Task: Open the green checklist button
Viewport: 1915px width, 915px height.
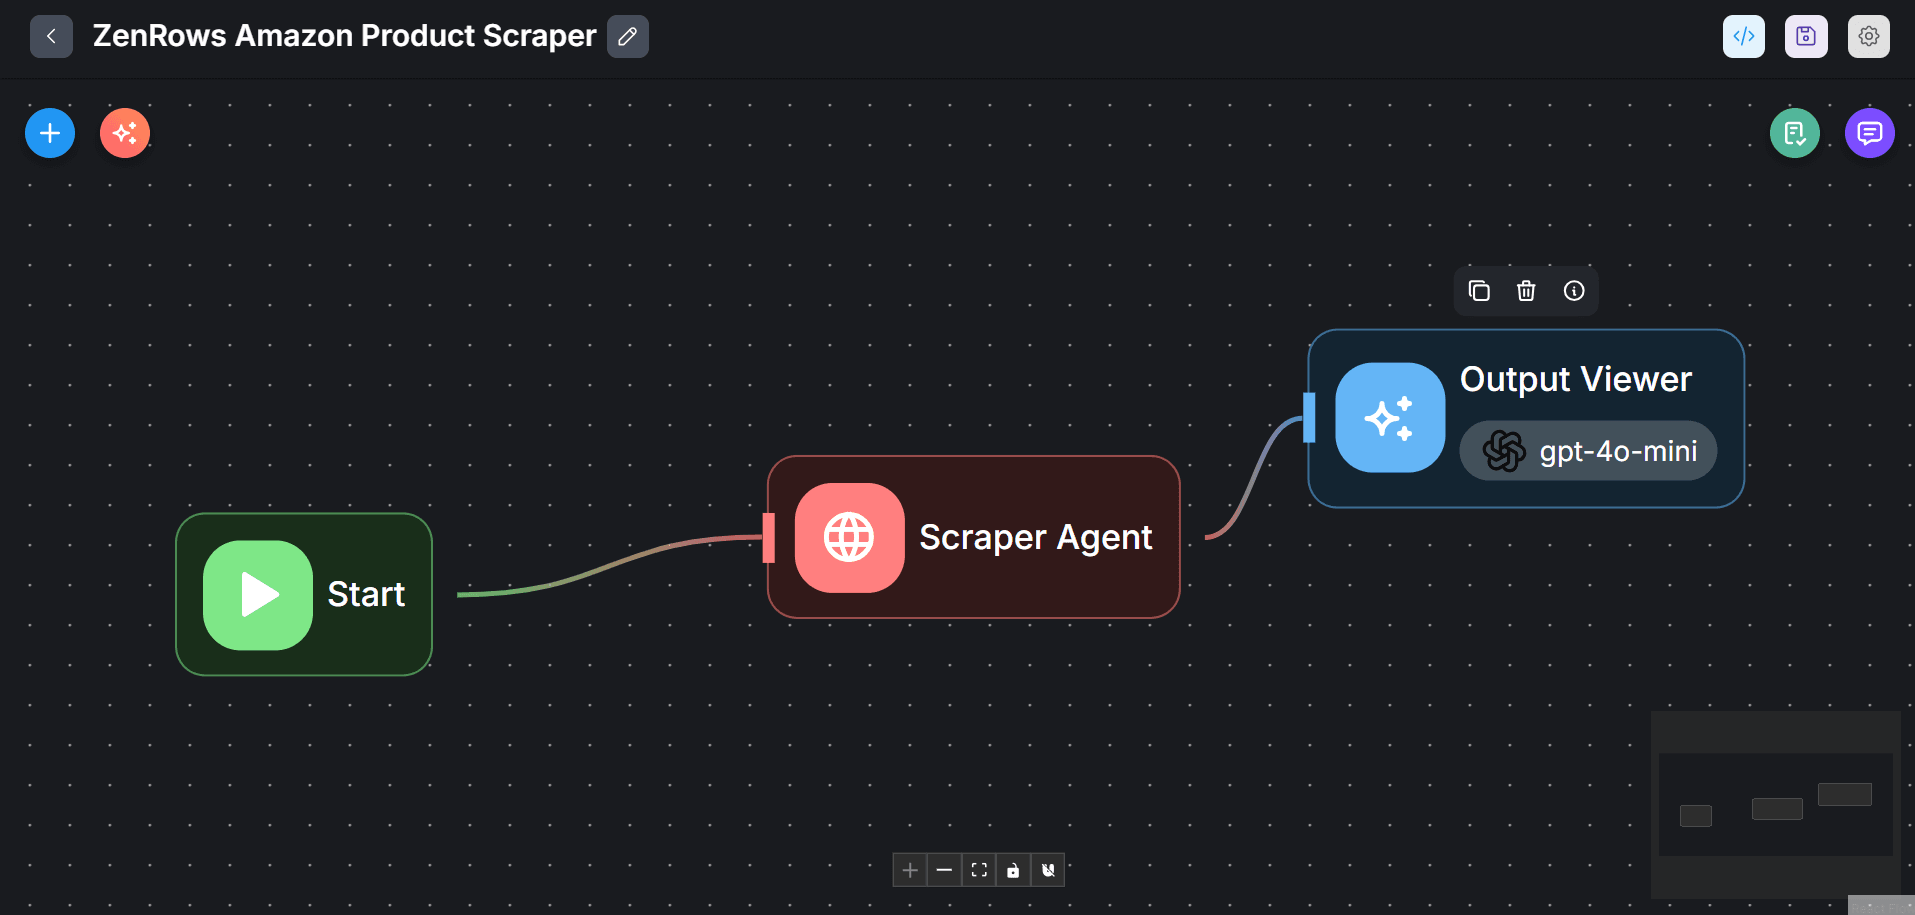Action: [1795, 133]
